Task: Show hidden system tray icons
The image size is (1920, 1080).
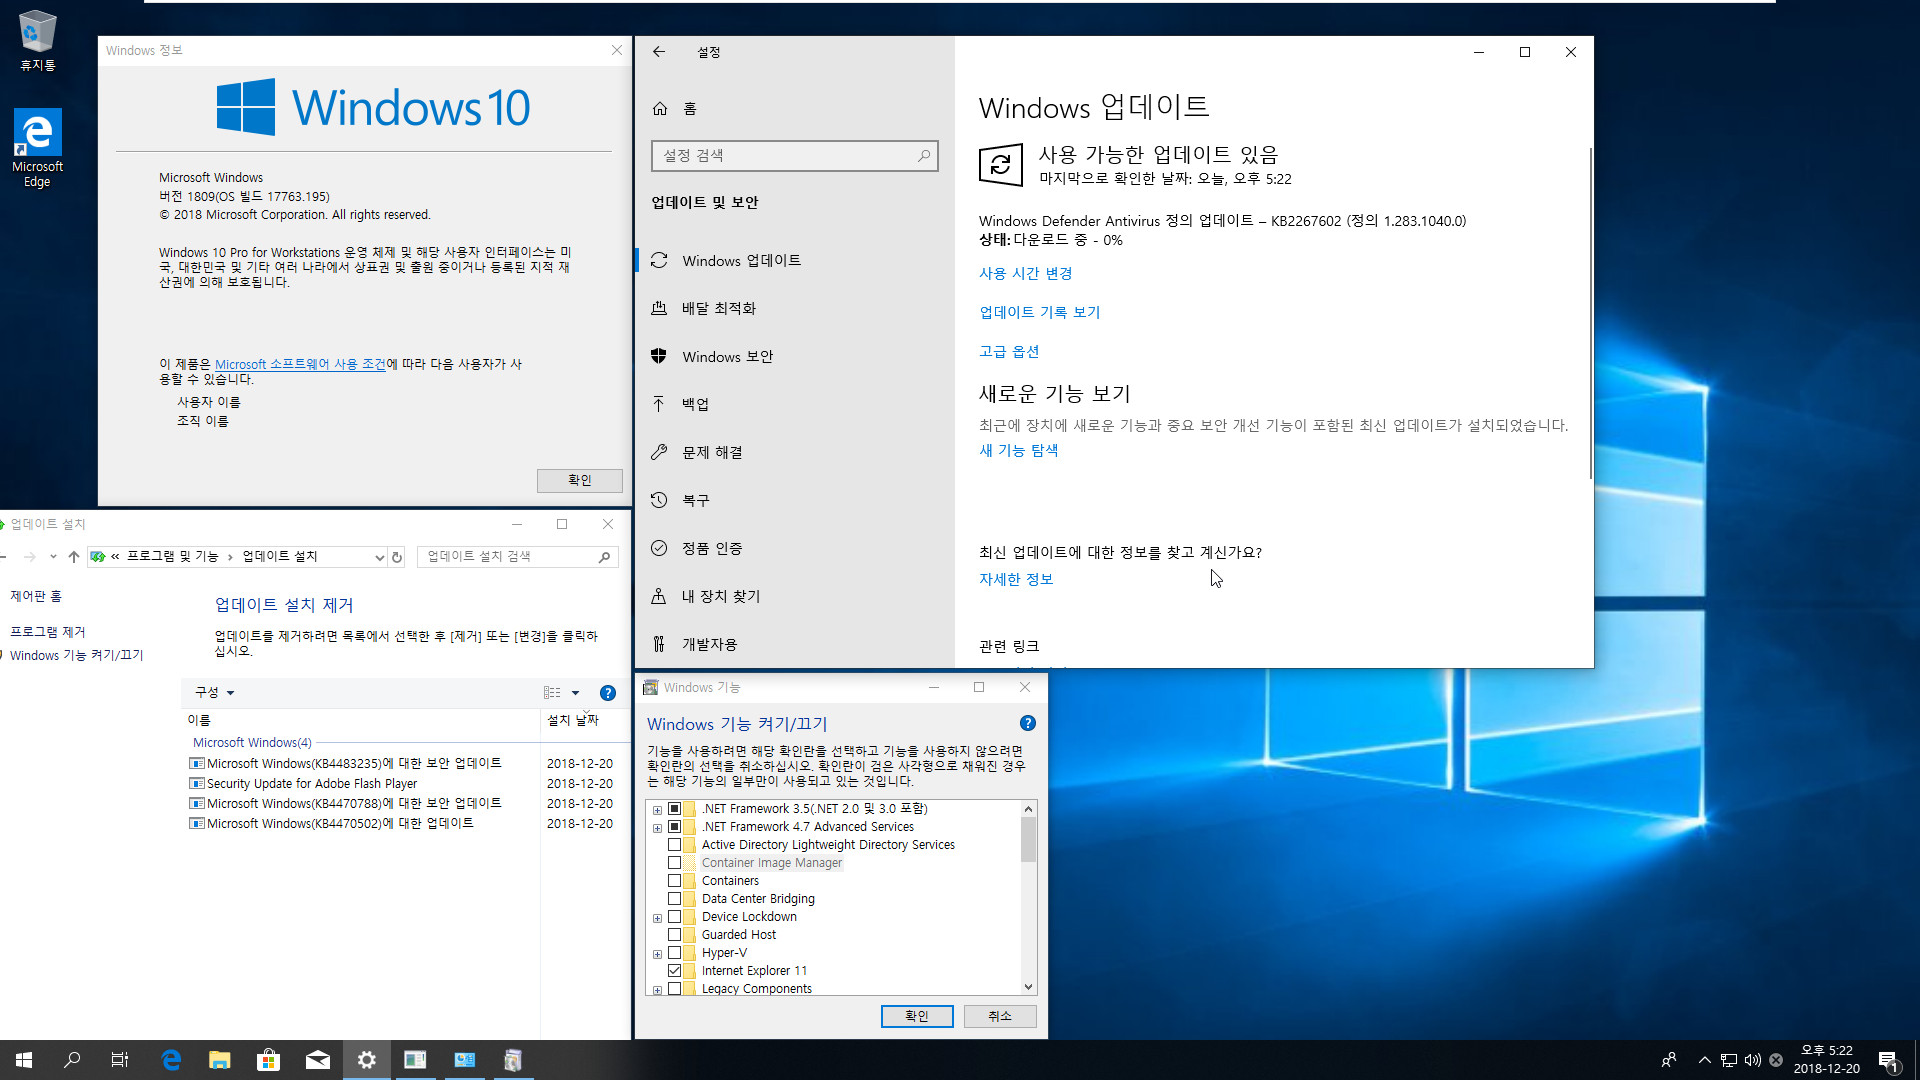Action: pos(1704,1060)
